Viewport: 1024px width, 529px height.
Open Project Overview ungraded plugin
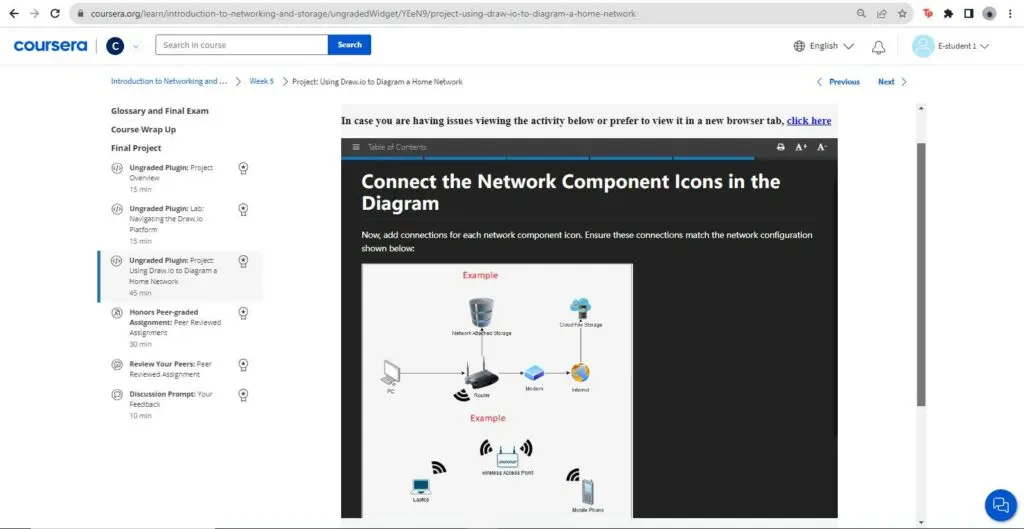(x=180, y=178)
